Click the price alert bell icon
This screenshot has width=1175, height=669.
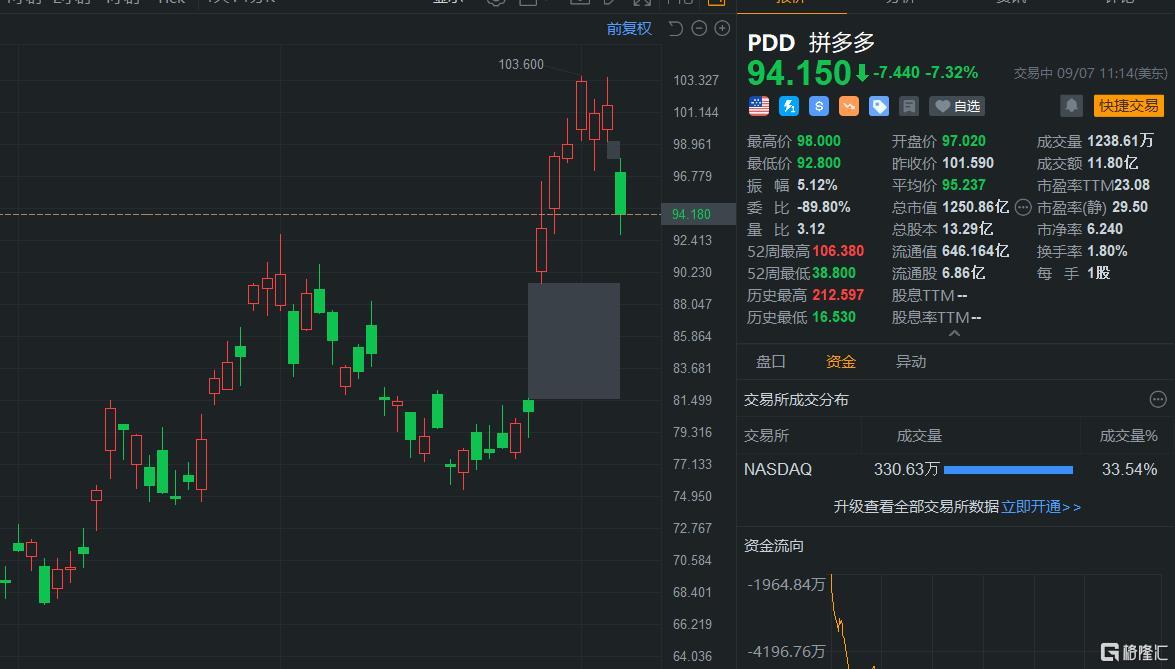tap(1071, 106)
